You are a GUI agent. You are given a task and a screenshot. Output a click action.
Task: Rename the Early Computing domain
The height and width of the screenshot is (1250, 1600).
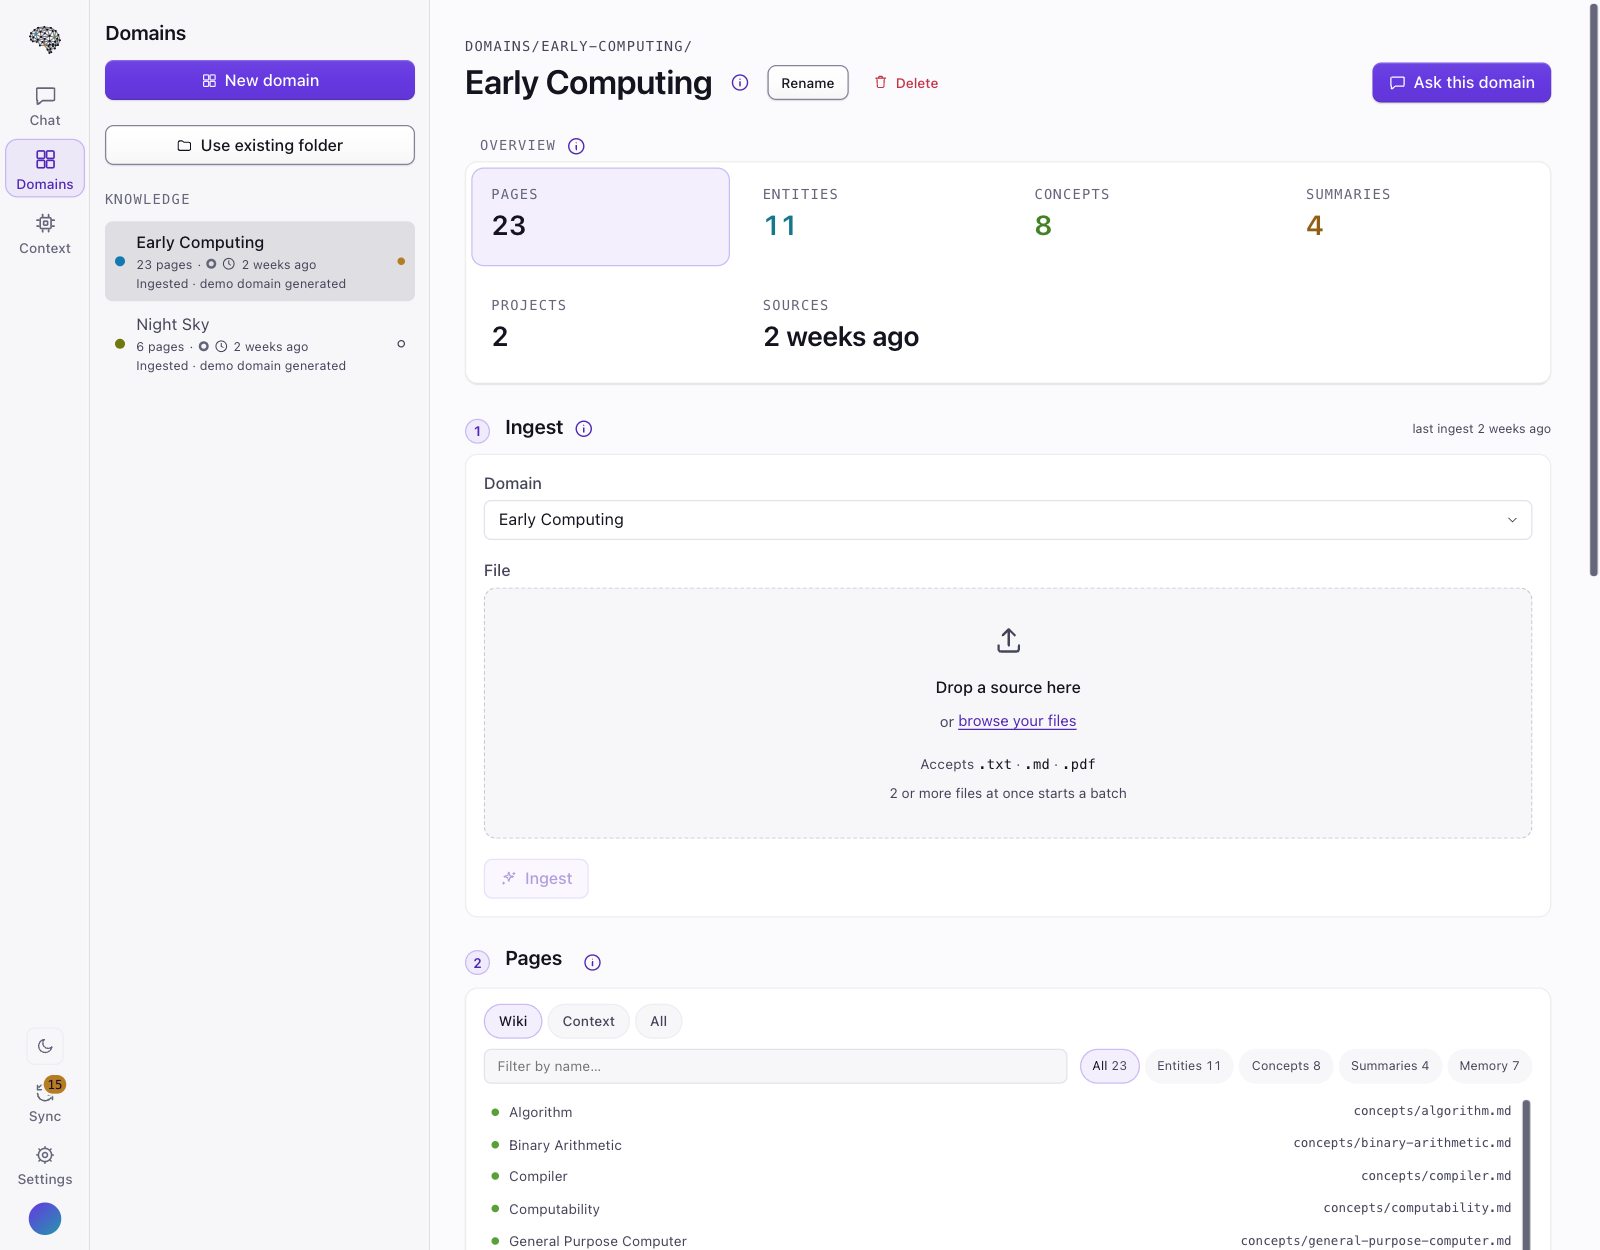click(808, 83)
